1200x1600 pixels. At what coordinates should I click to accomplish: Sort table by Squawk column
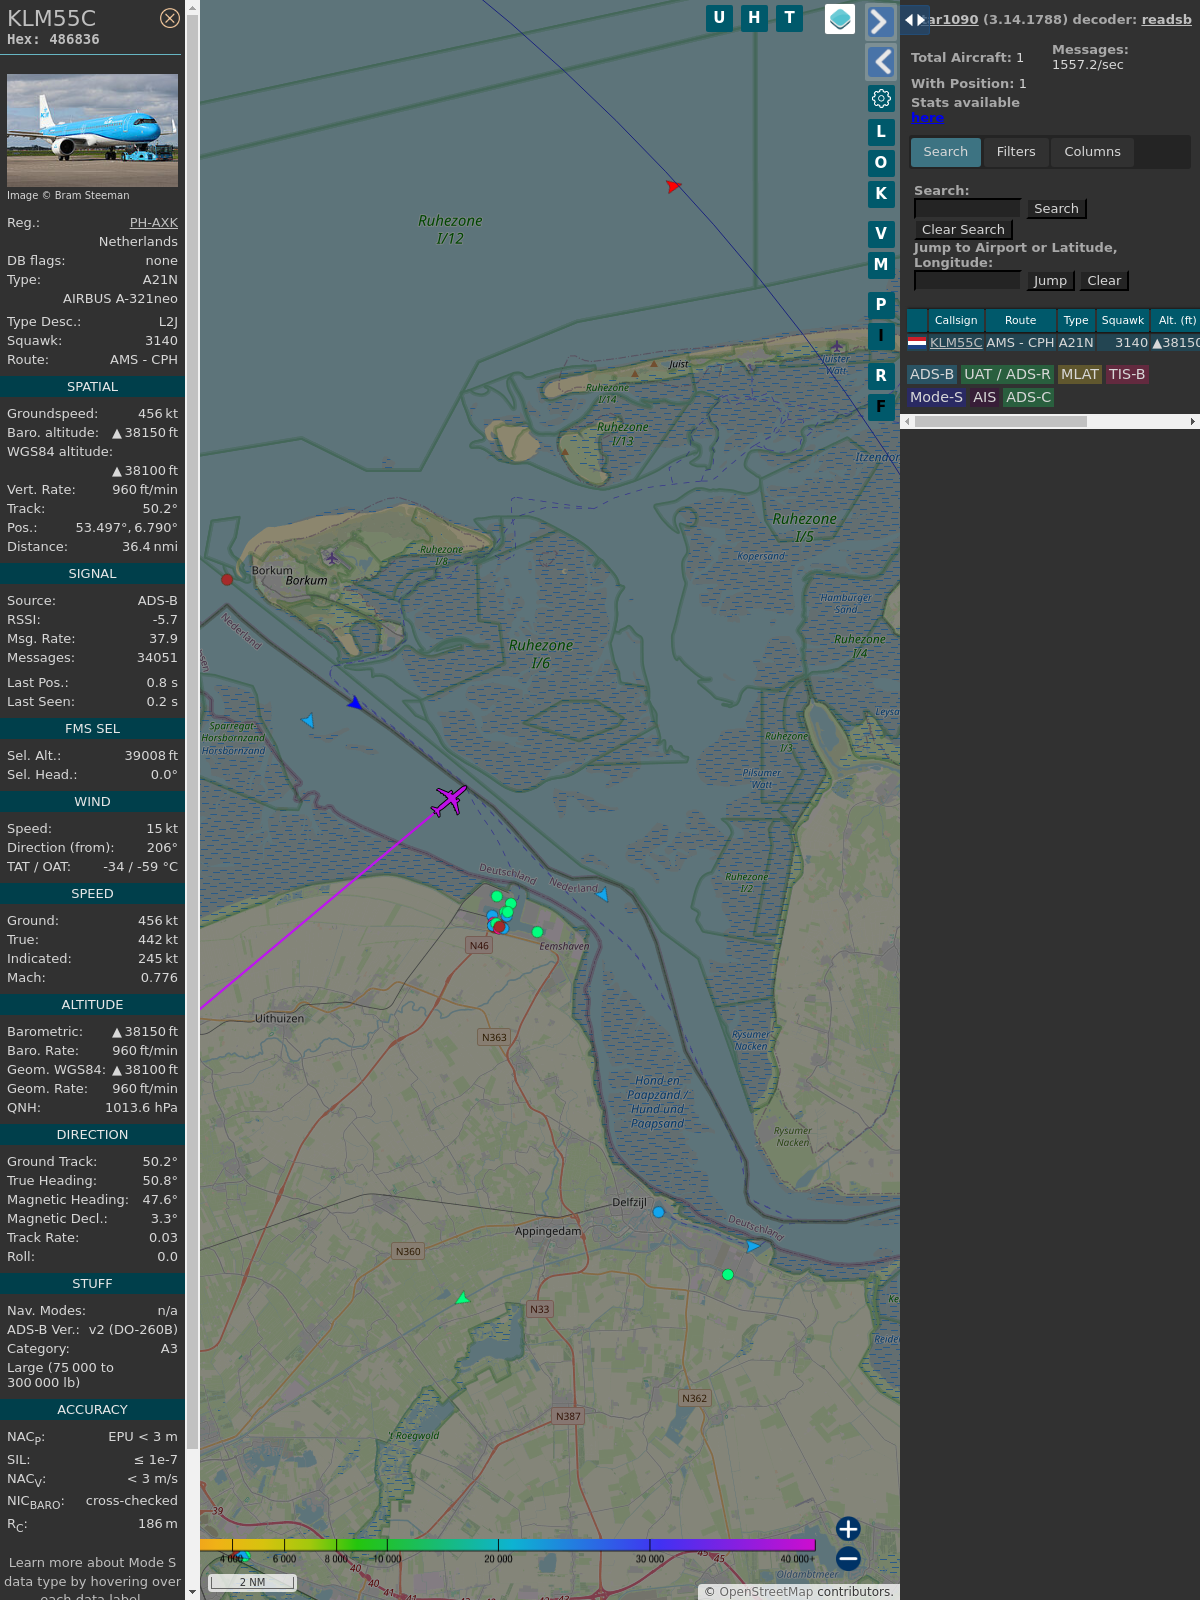click(1123, 320)
